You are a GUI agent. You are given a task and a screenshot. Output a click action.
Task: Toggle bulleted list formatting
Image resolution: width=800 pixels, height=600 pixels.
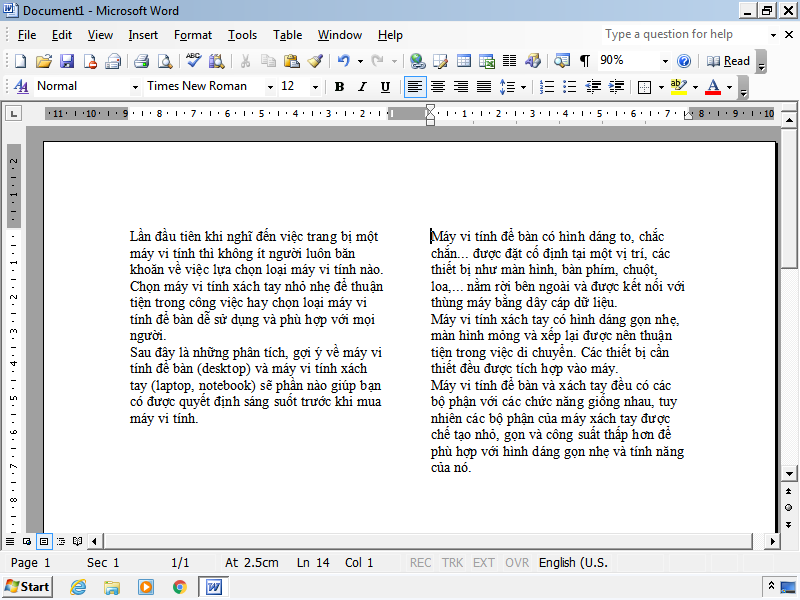[x=569, y=87]
